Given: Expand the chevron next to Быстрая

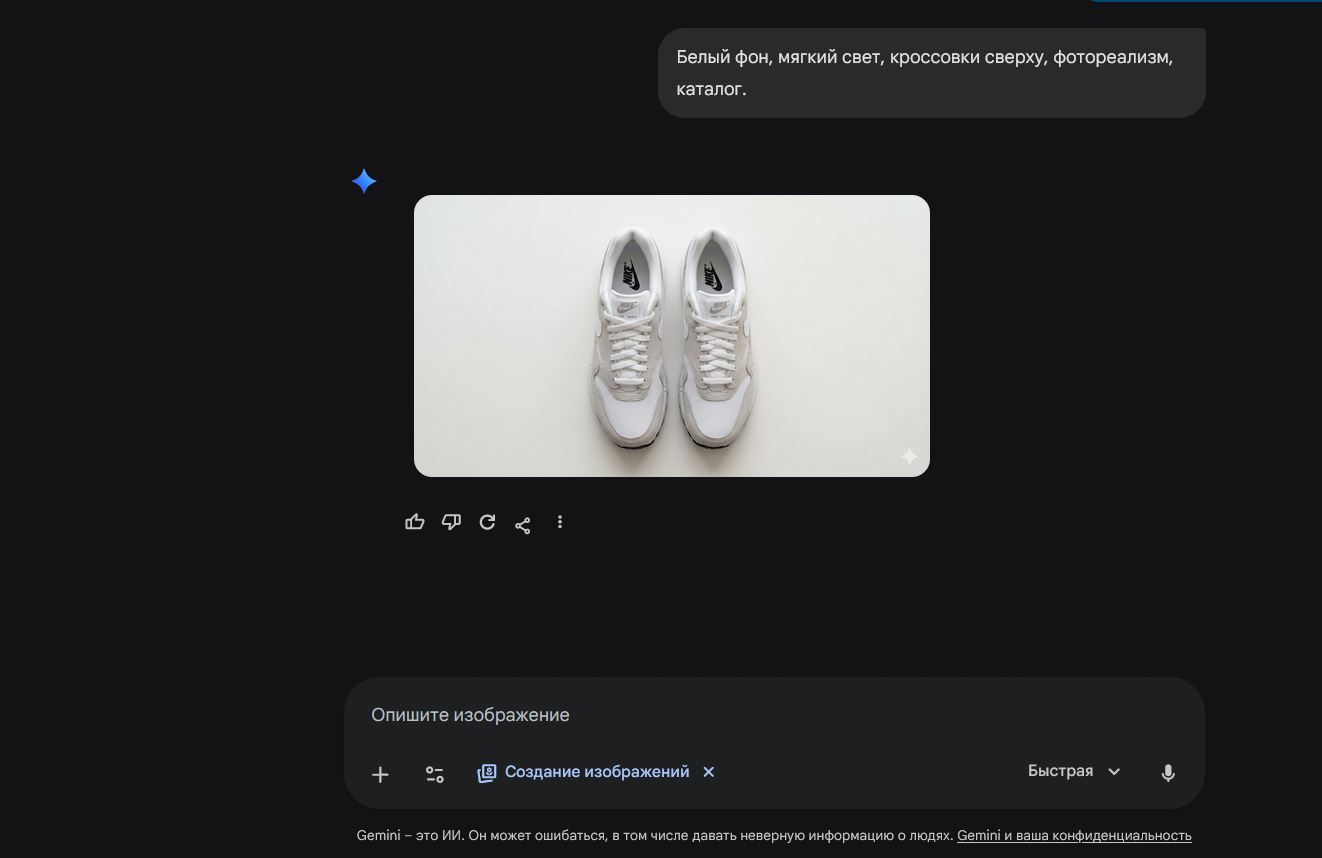Looking at the screenshot, I should tap(1113, 771).
